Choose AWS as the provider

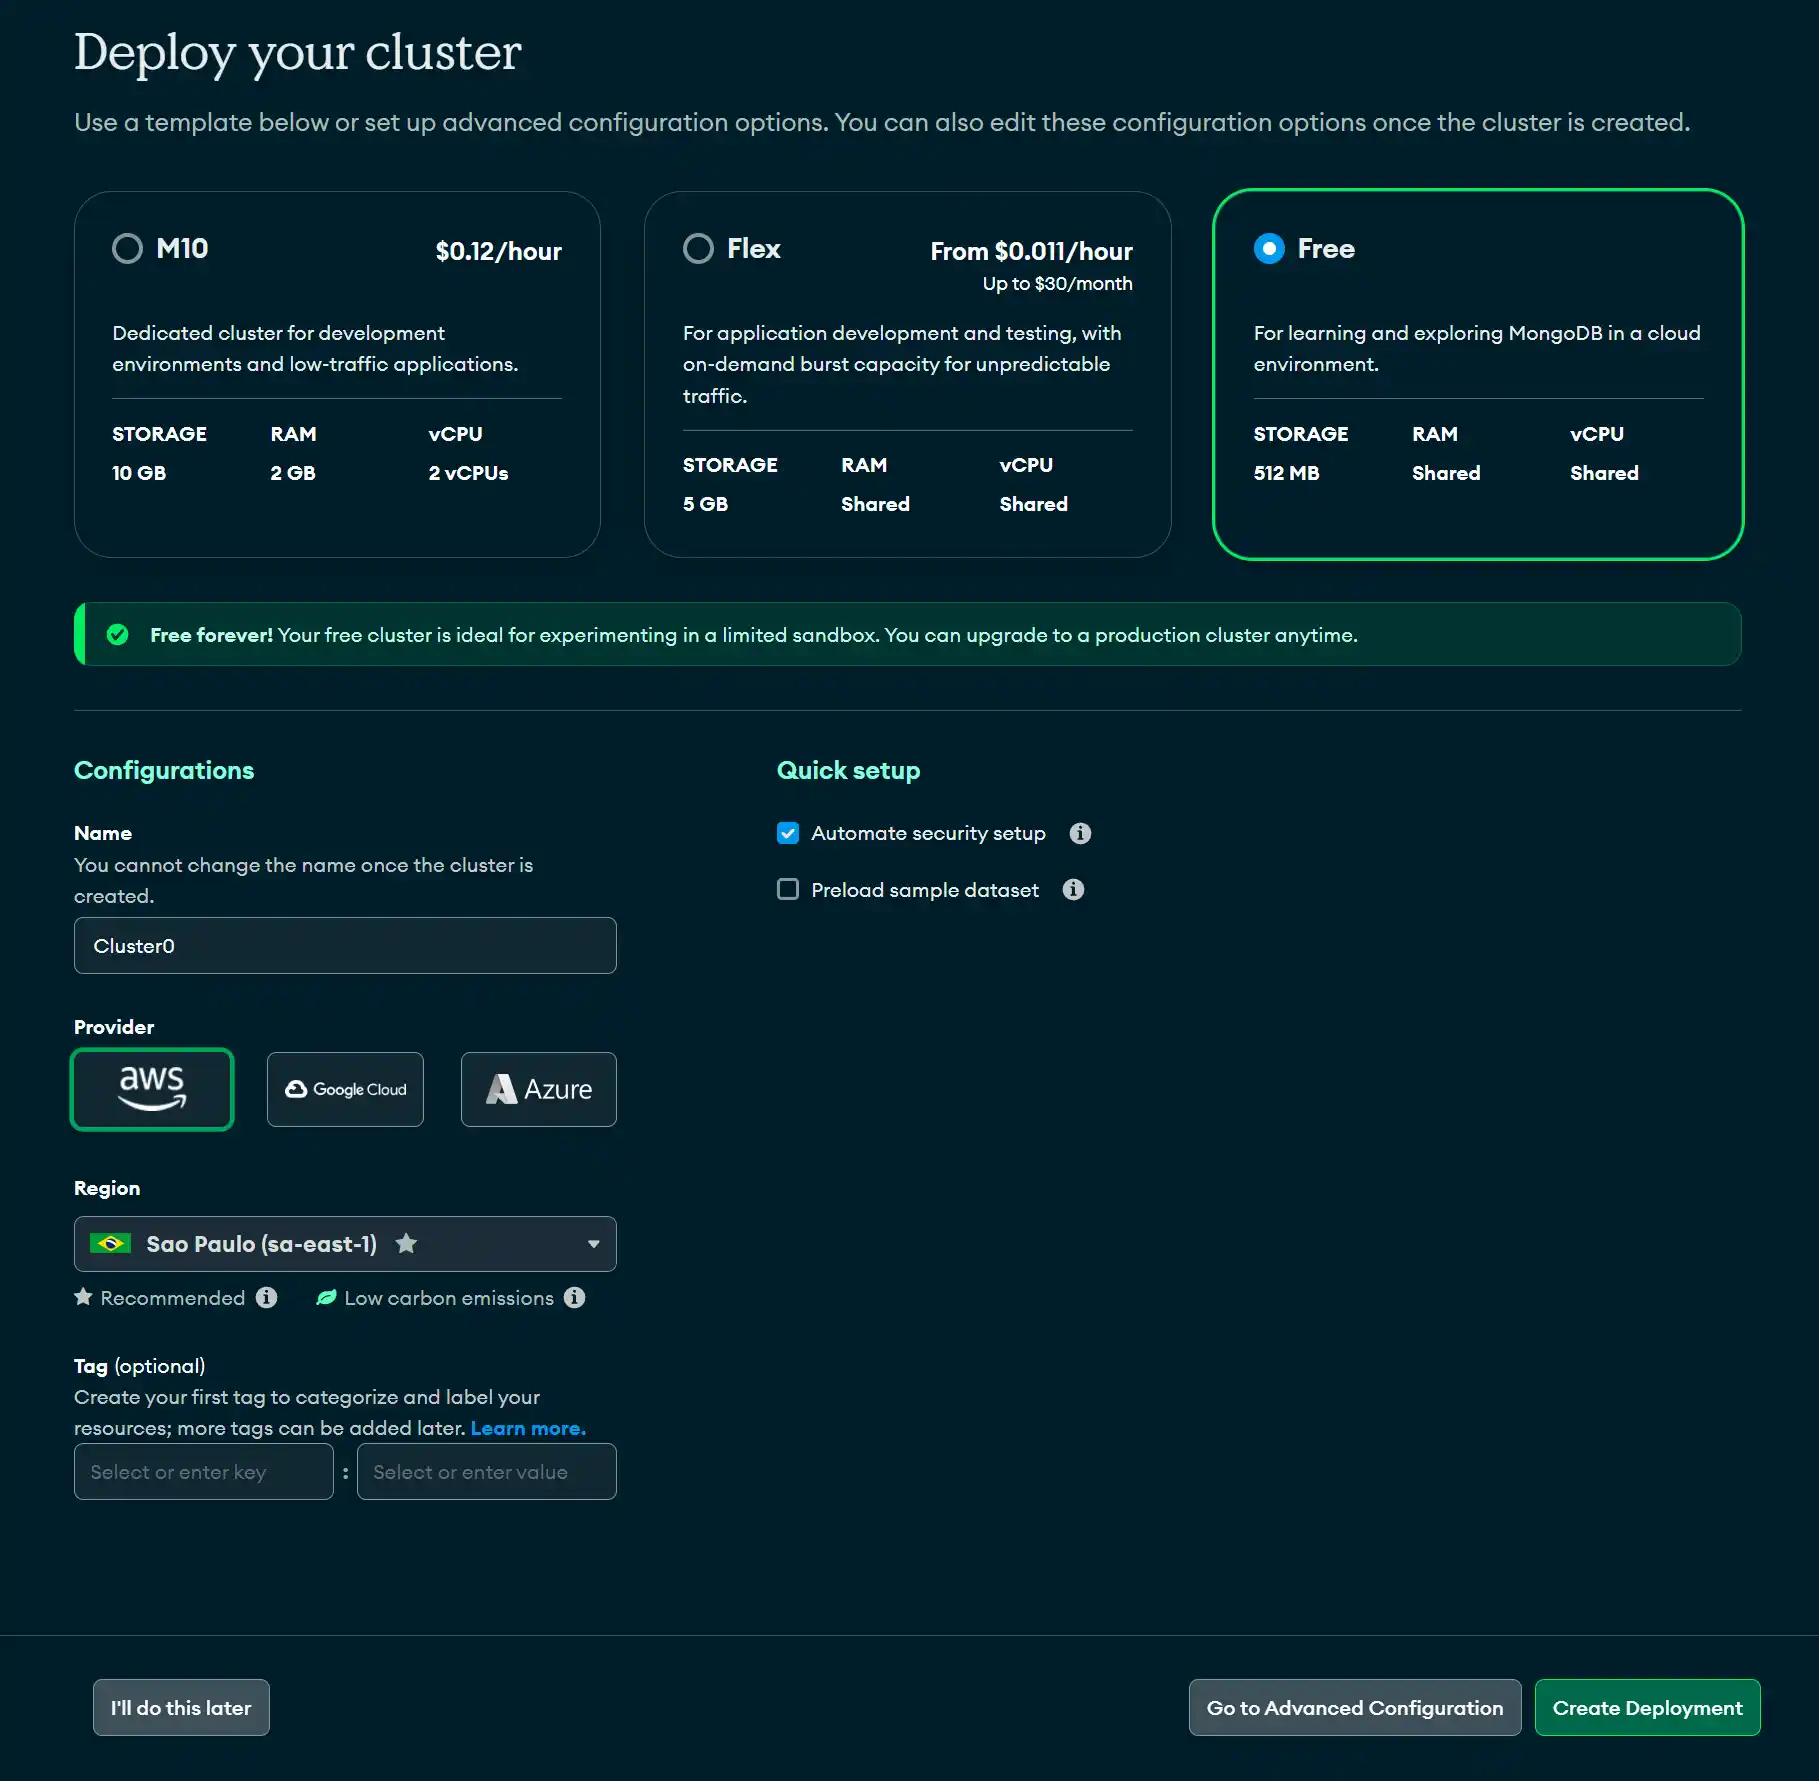point(152,1089)
